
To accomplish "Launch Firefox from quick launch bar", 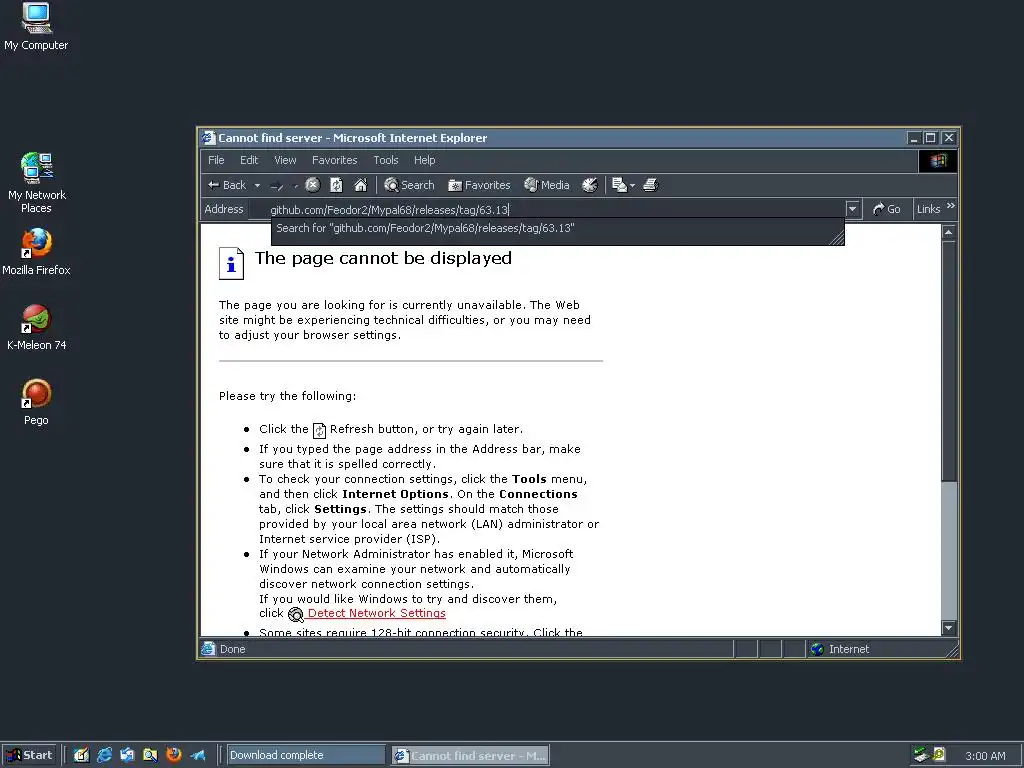I will 174,756.
